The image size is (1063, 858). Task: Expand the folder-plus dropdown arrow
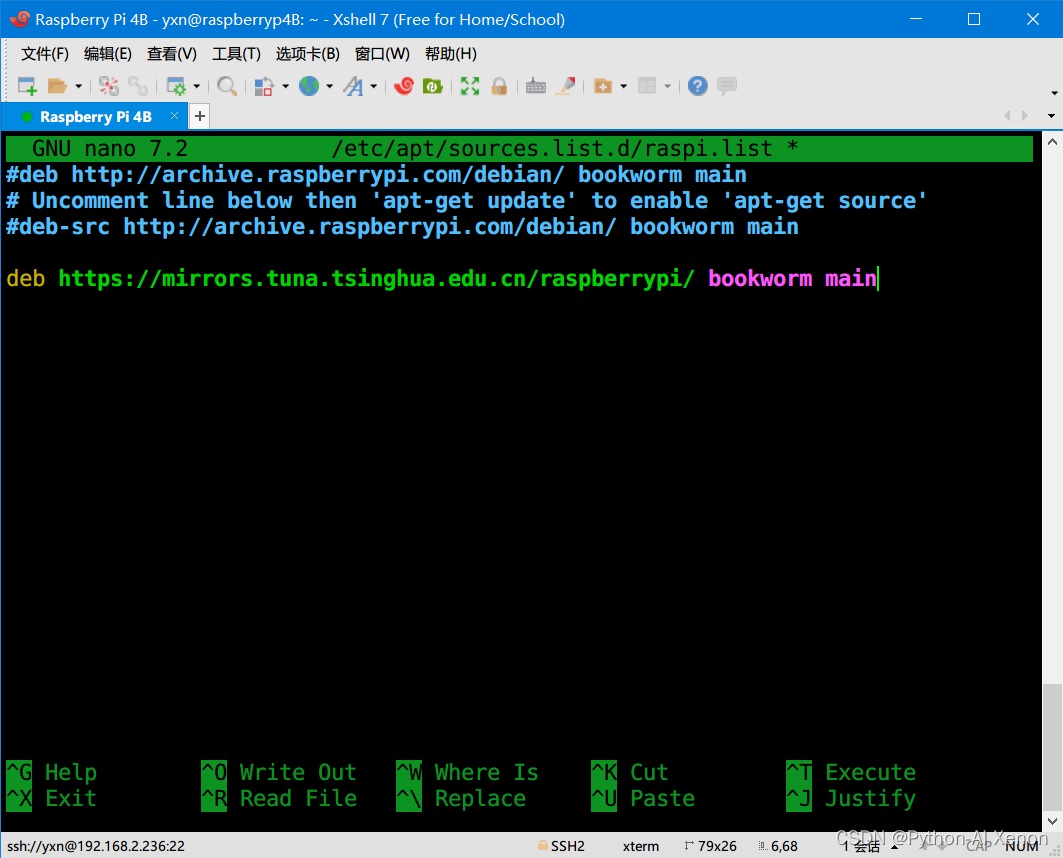(624, 86)
